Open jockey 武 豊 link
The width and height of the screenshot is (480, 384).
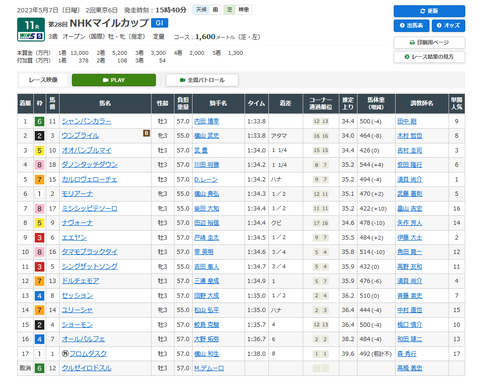point(201,150)
